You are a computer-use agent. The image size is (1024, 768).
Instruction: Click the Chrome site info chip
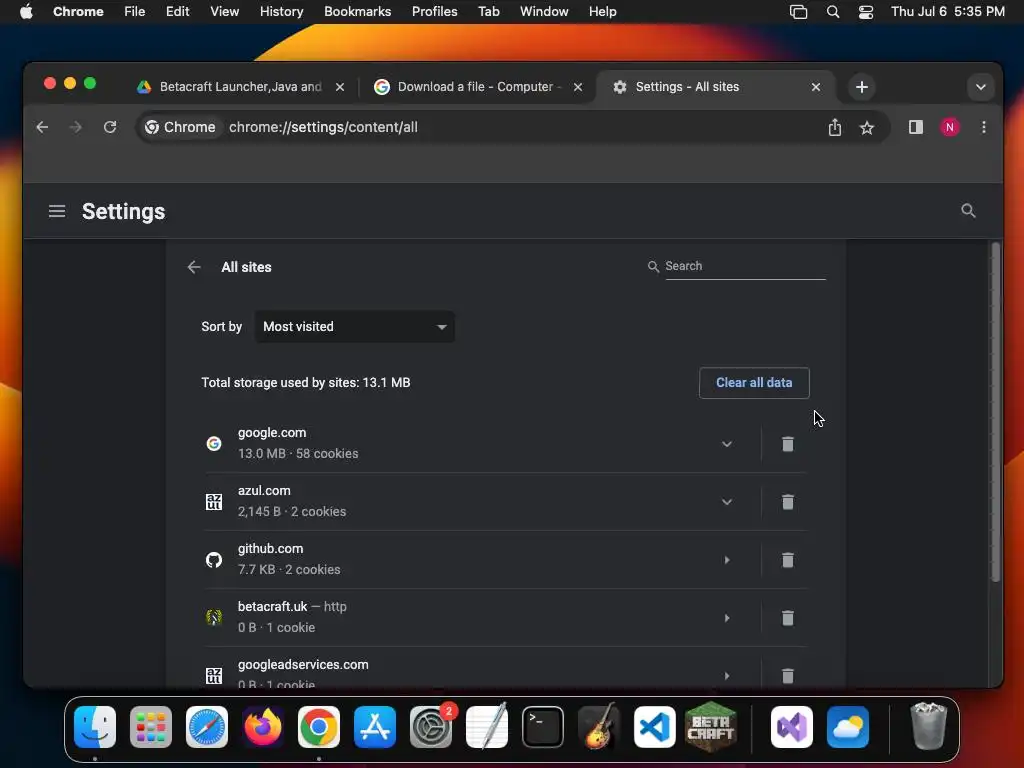(180, 127)
